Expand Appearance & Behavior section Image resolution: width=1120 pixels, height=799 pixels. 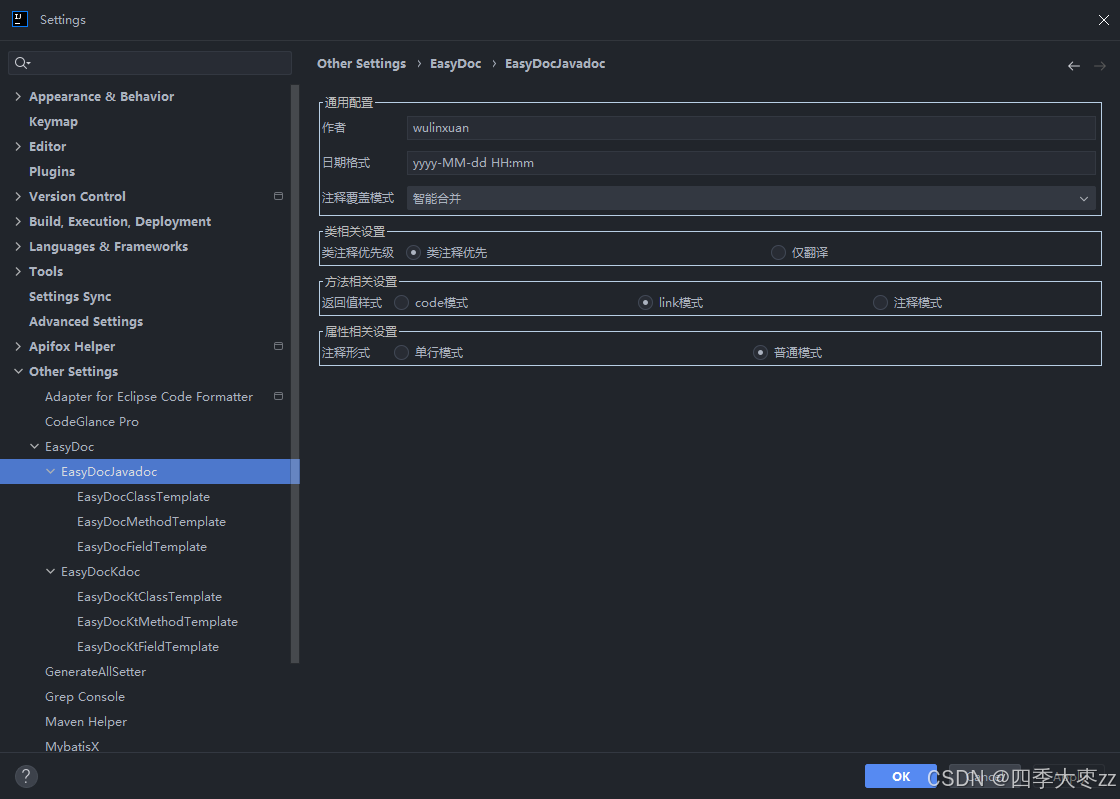18,96
